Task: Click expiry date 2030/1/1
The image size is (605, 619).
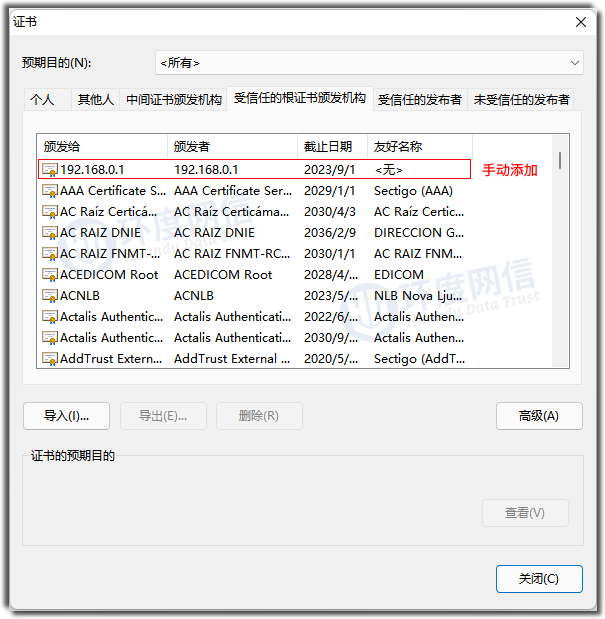Action: click(330, 254)
